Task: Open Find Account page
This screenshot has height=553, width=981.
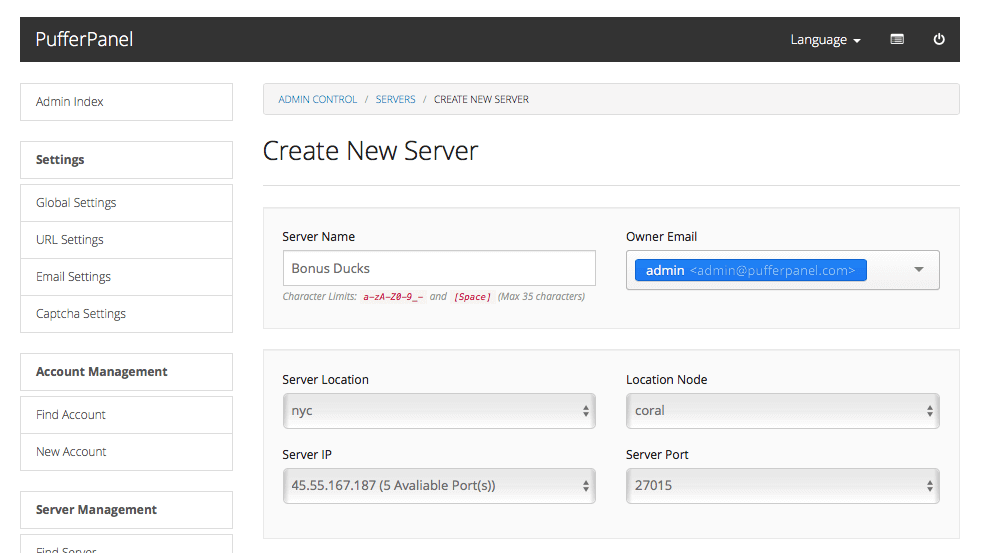Action: tap(126, 415)
